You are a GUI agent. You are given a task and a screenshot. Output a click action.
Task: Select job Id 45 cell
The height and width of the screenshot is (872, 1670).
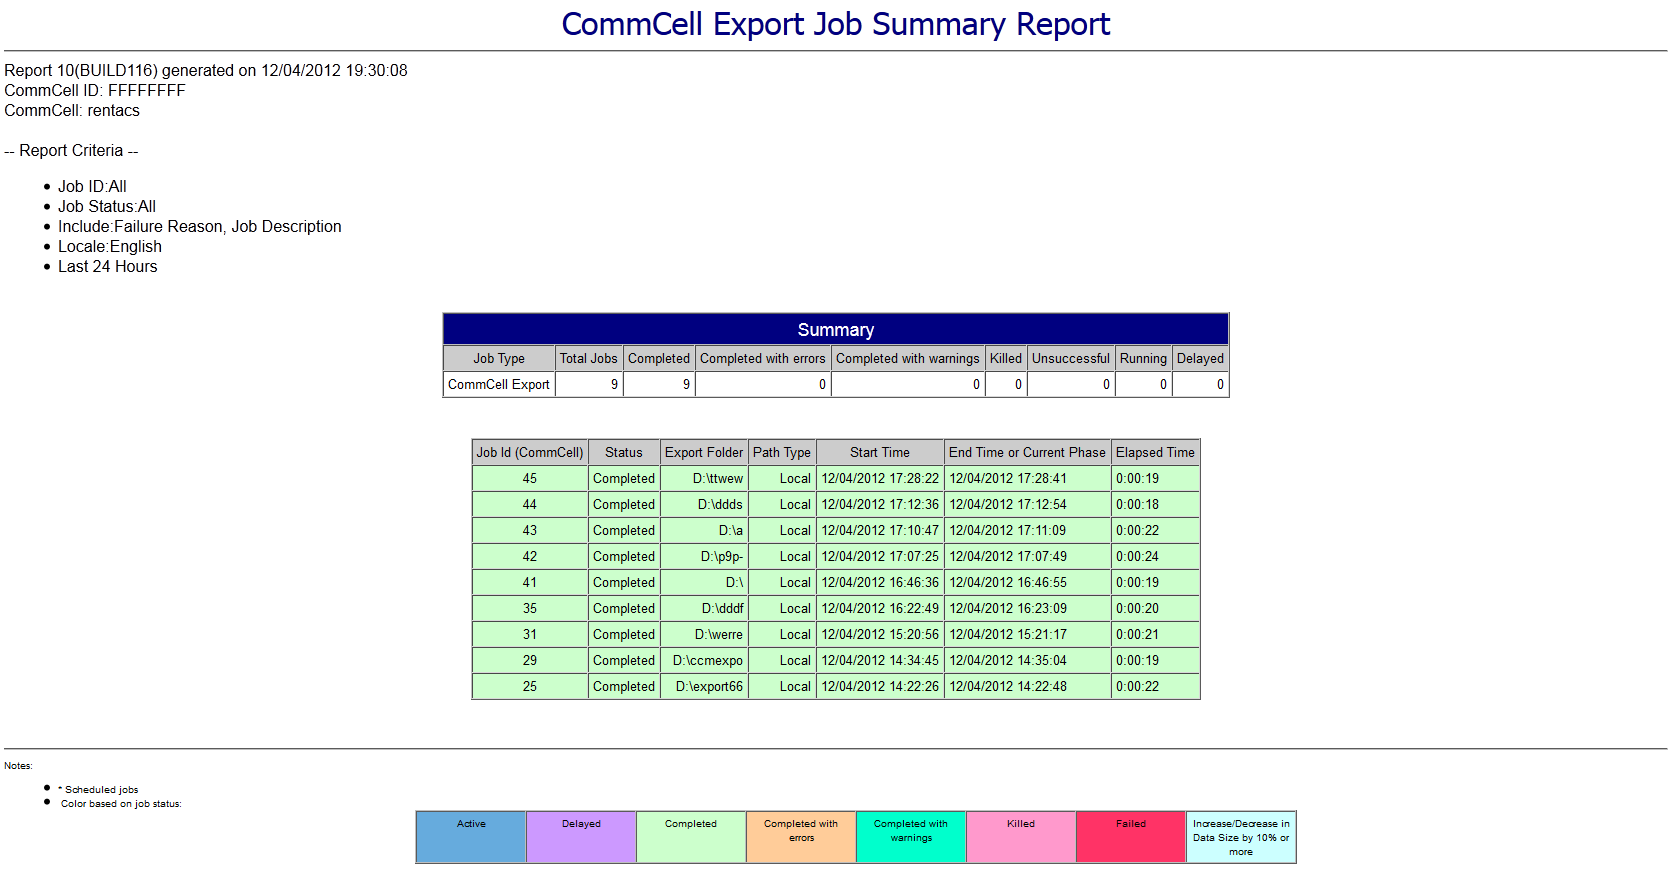530,478
